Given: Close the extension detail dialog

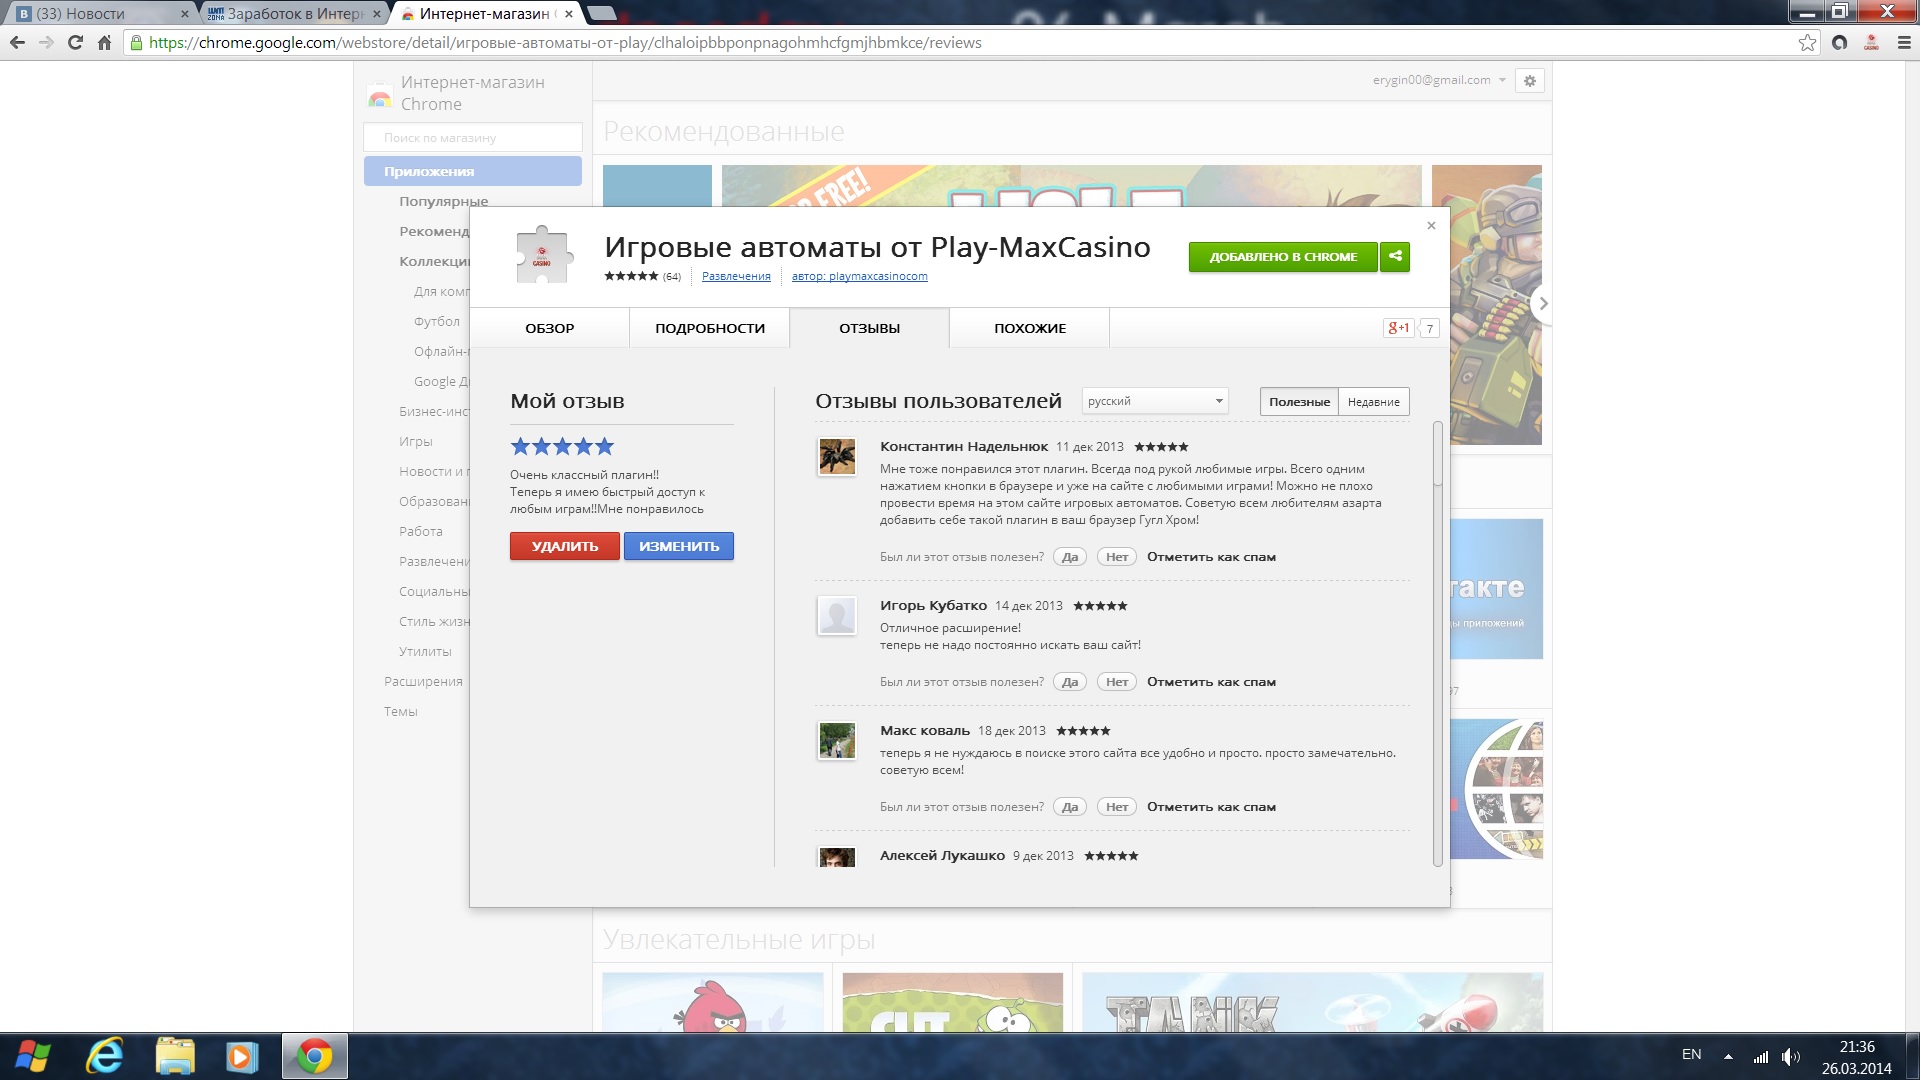Looking at the screenshot, I should click(1431, 225).
